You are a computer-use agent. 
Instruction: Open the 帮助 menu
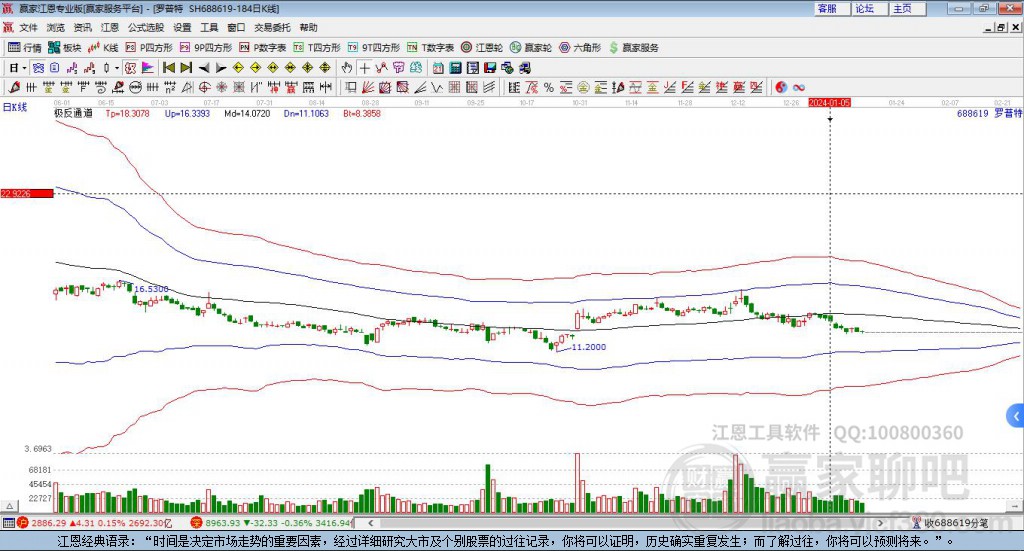coord(308,27)
